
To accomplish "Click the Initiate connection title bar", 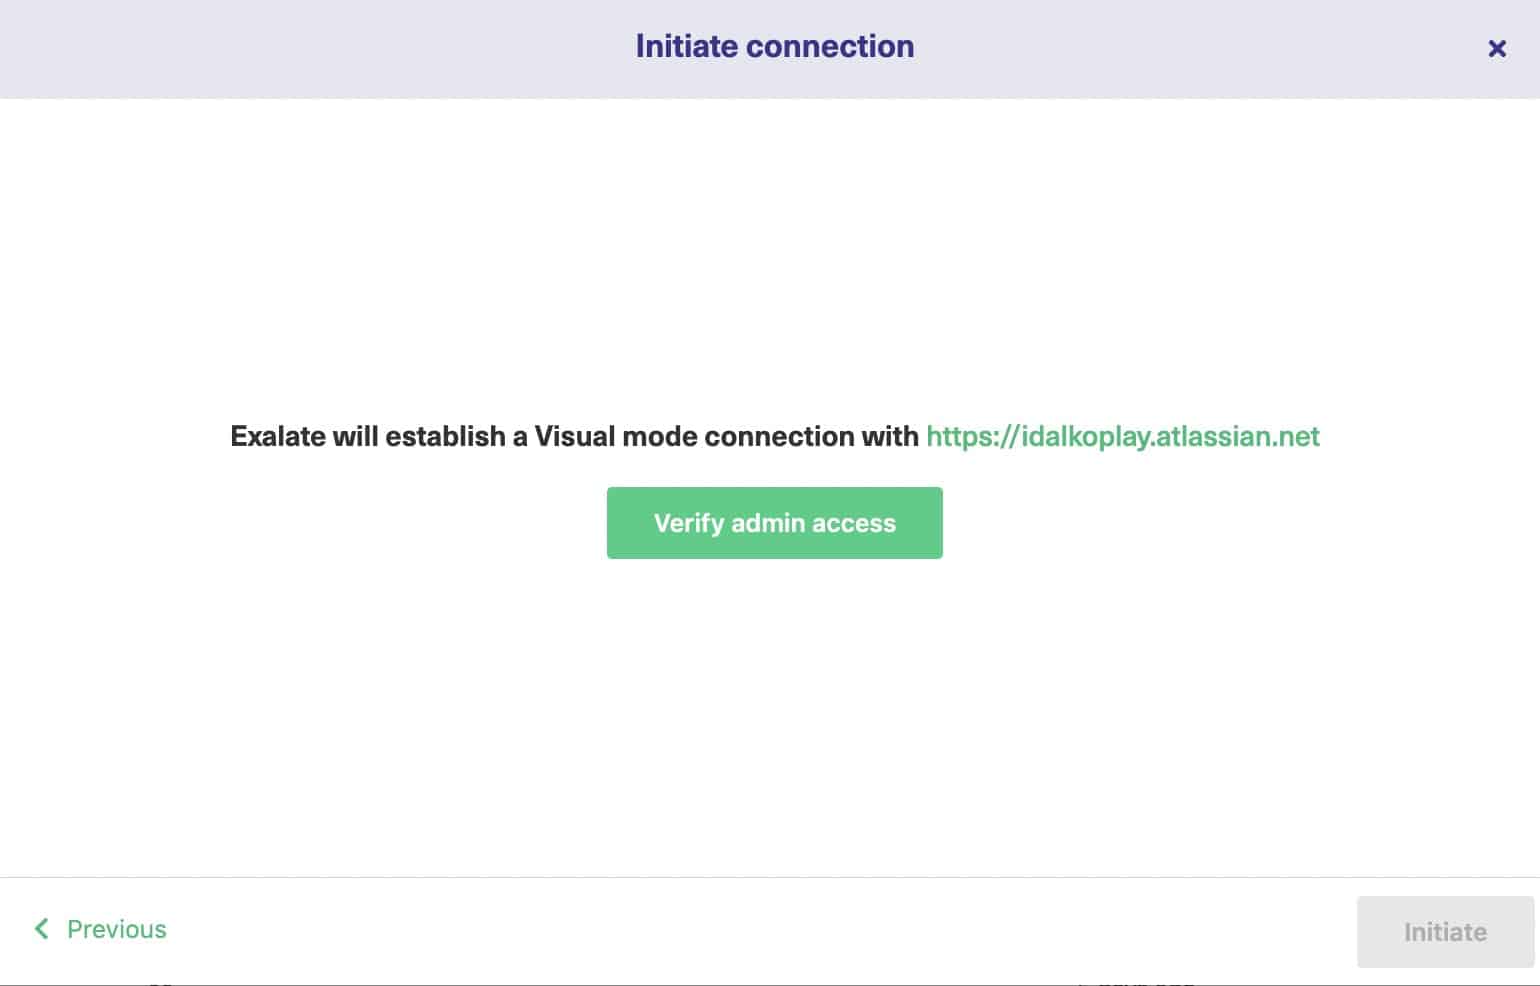I will pyautogui.click(x=774, y=46).
